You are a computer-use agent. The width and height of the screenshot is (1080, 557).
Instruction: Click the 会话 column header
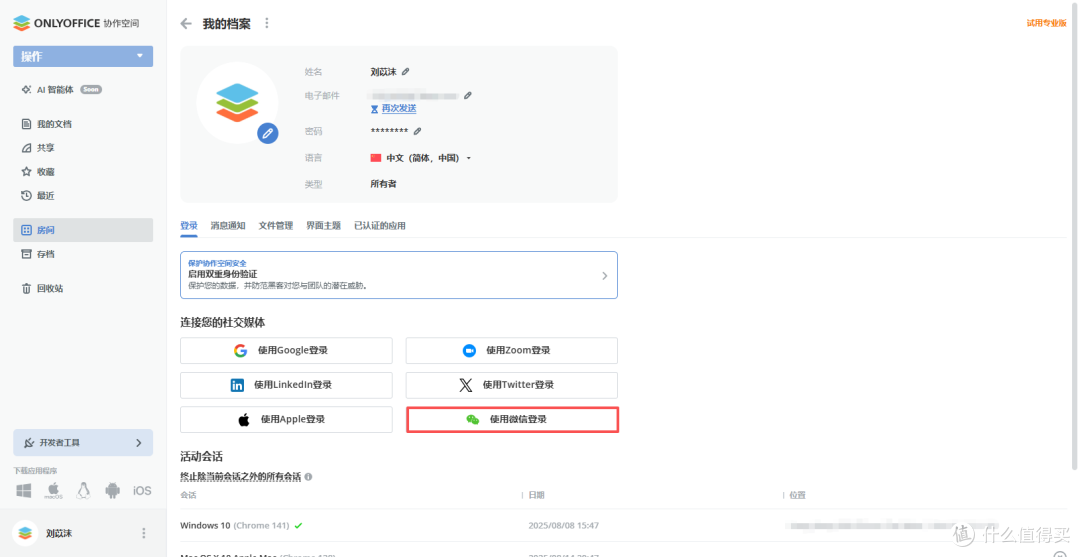pos(188,495)
